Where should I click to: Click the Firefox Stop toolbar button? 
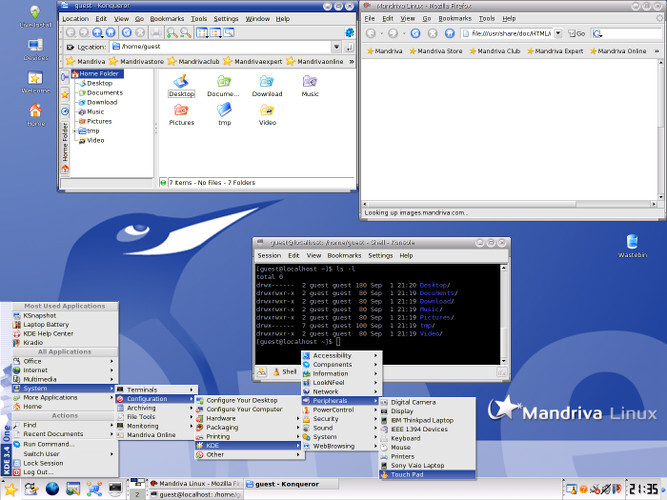(433, 33)
